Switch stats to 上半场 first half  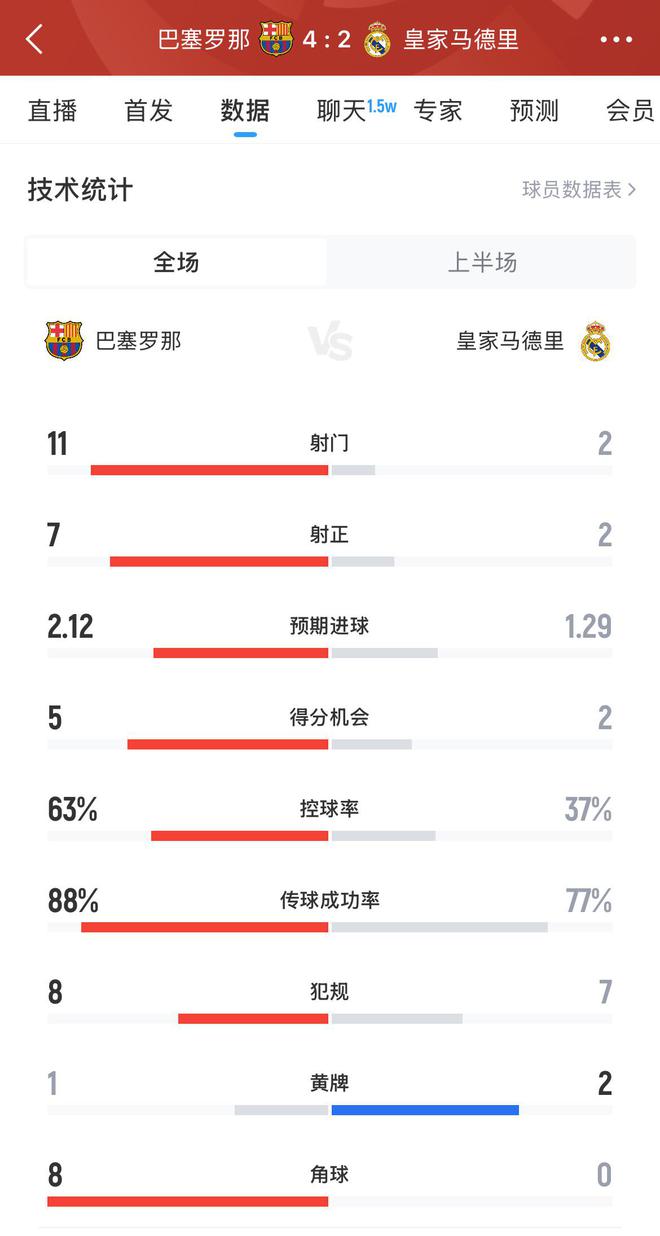point(481,262)
